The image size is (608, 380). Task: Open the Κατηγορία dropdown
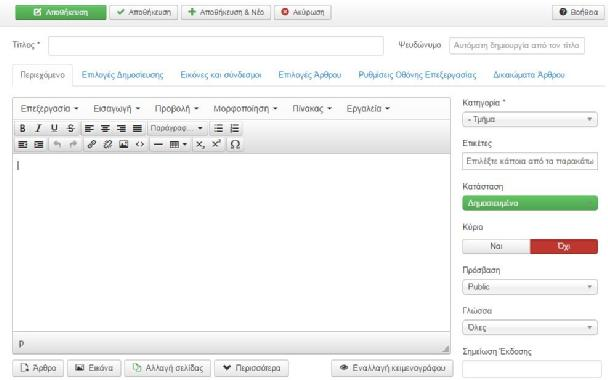point(530,119)
